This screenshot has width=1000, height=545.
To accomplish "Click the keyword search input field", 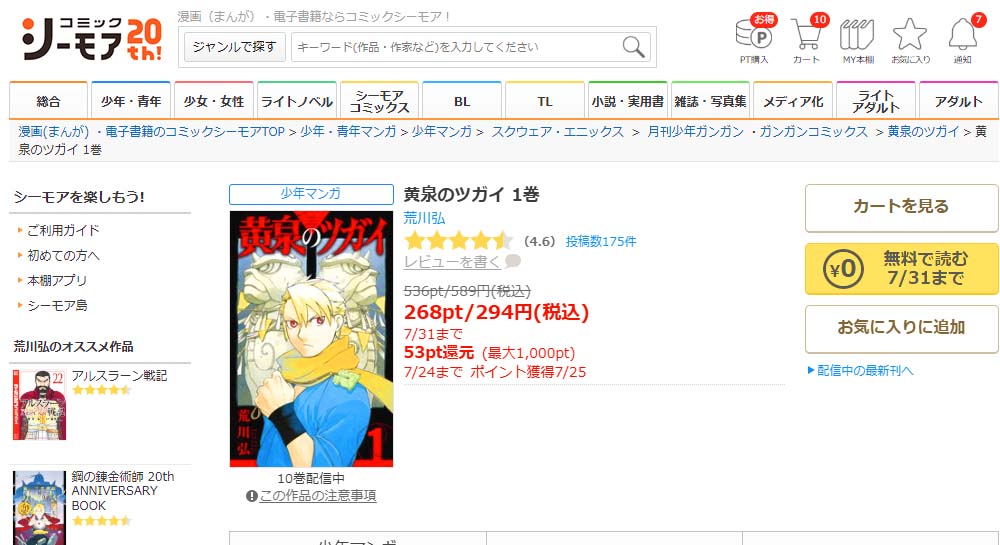I will pyautogui.click(x=456, y=47).
